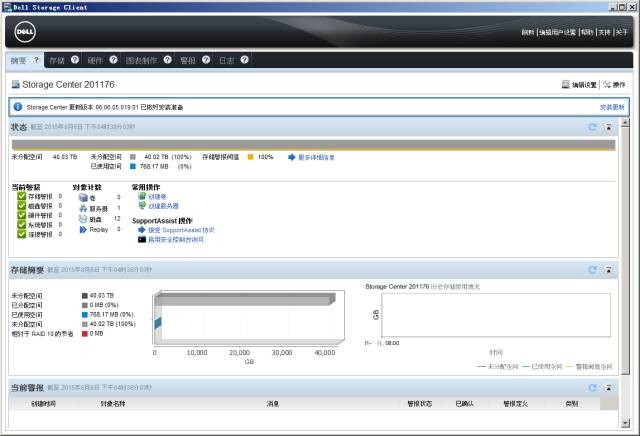Screen dimensions: 640x436
Task: Click gray swatch beside 40.02 TB (100%) in Status
Action: (x=133, y=157)
